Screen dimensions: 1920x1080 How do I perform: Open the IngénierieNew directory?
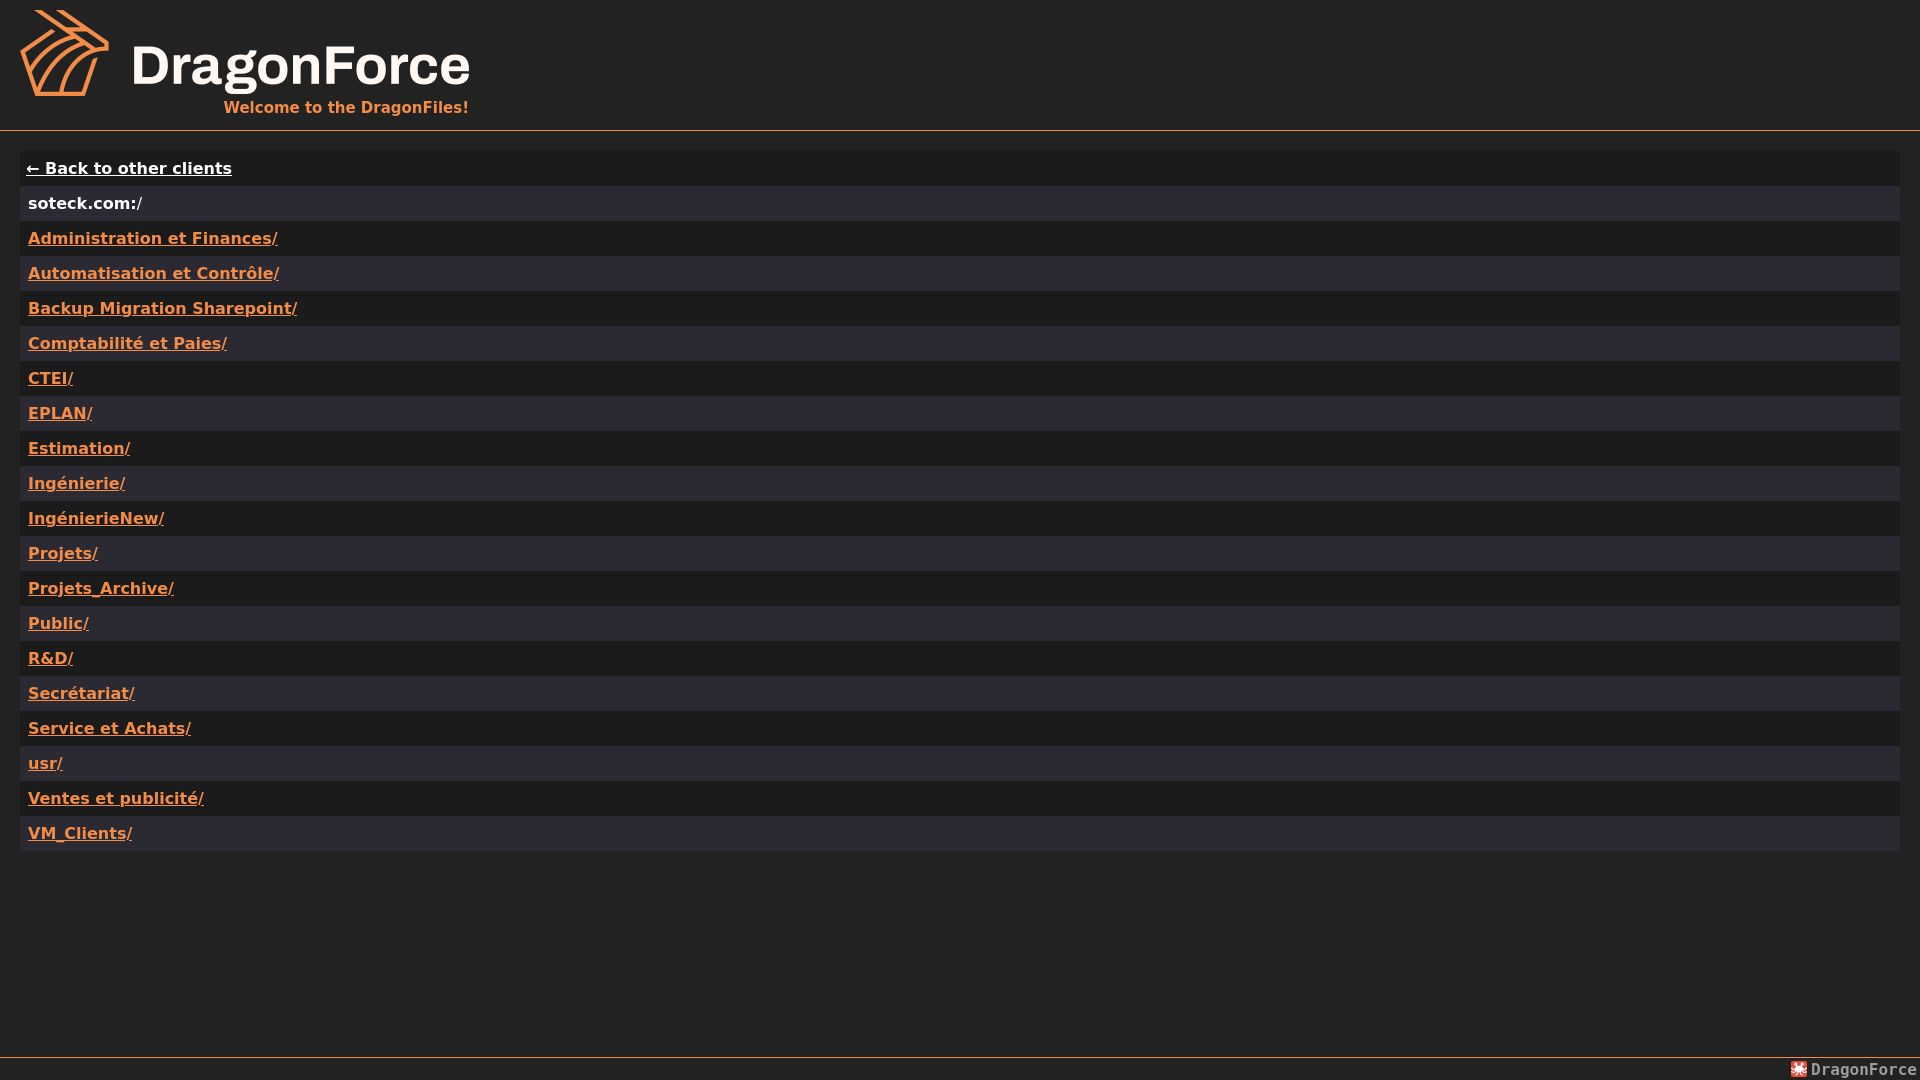point(96,518)
